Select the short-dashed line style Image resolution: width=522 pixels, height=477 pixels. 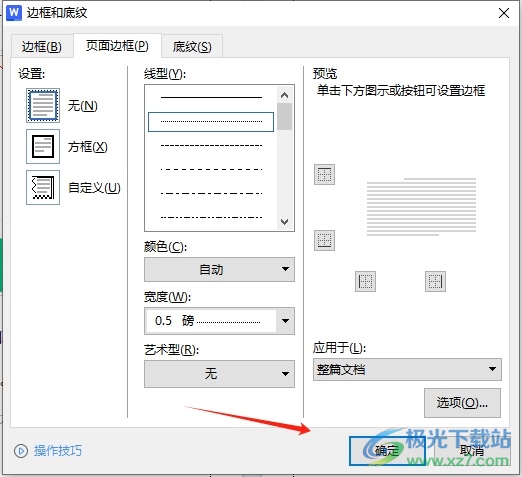tap(211, 146)
